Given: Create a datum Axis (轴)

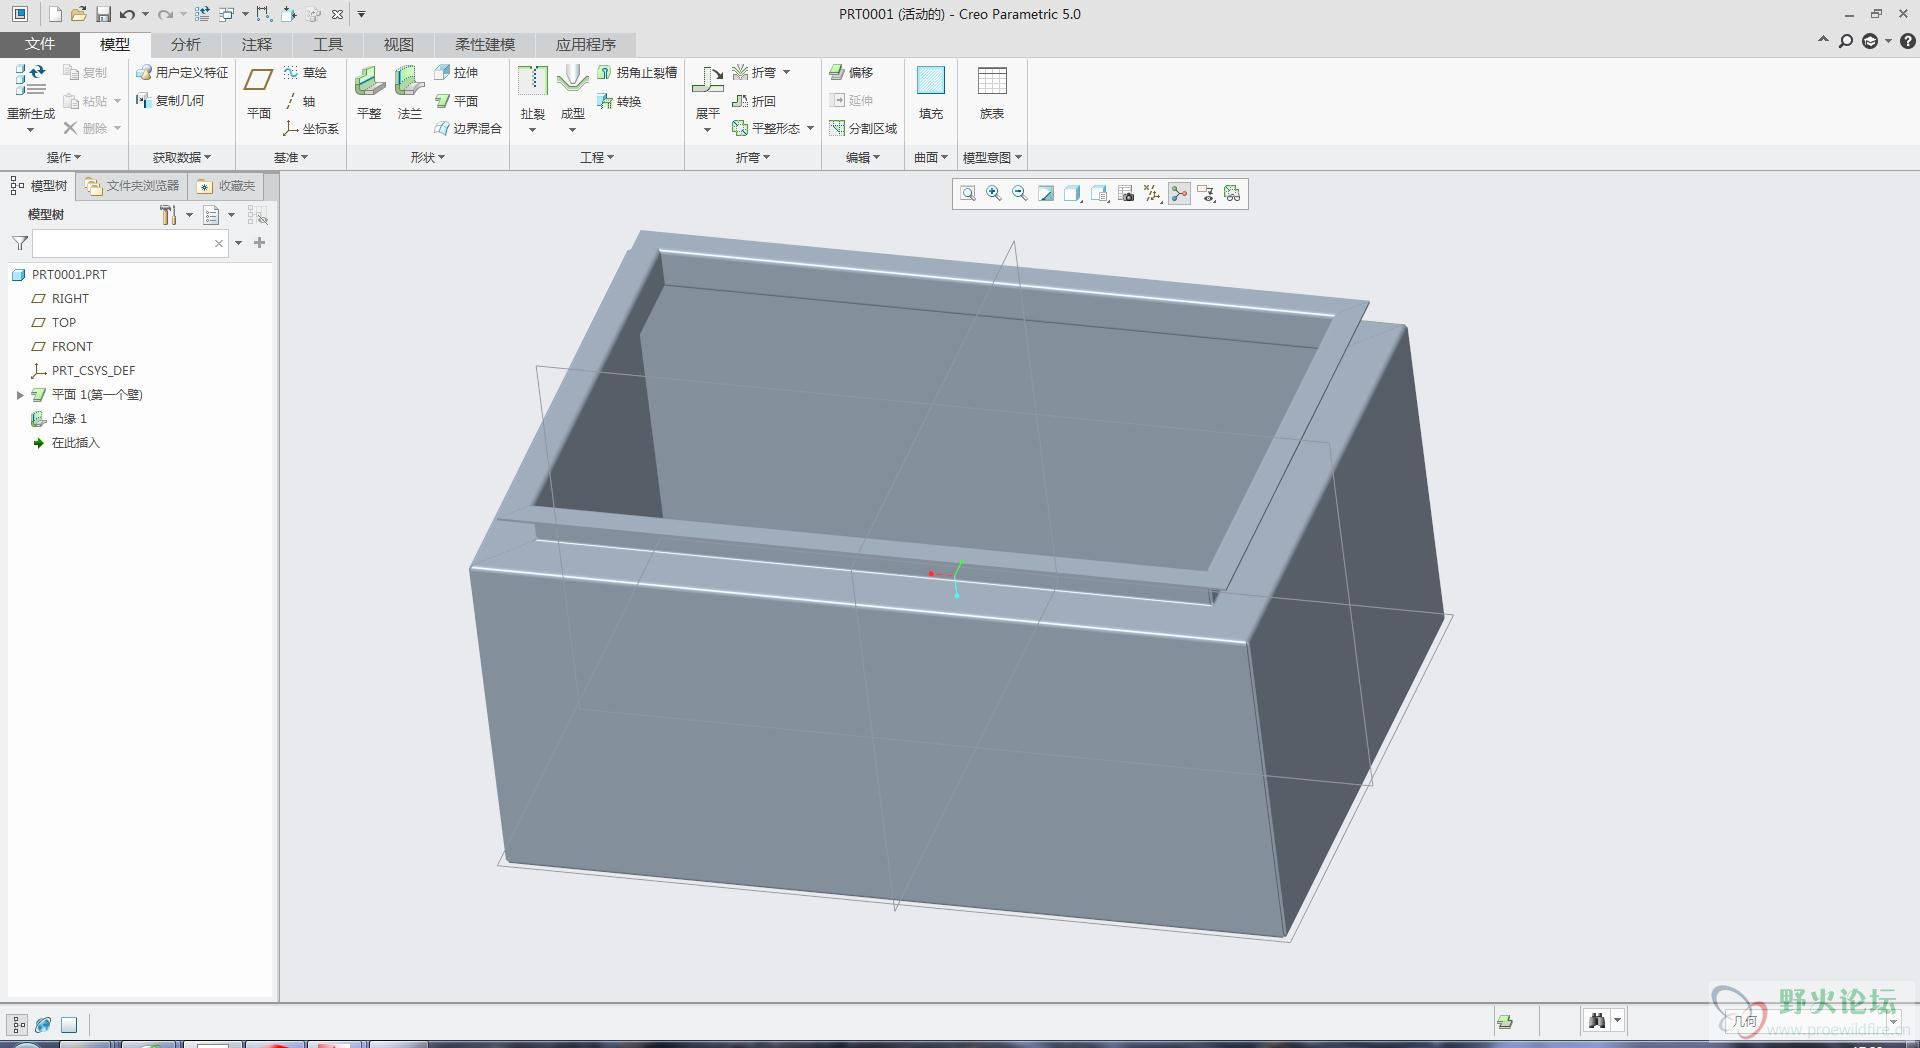Looking at the screenshot, I should tap(300, 101).
